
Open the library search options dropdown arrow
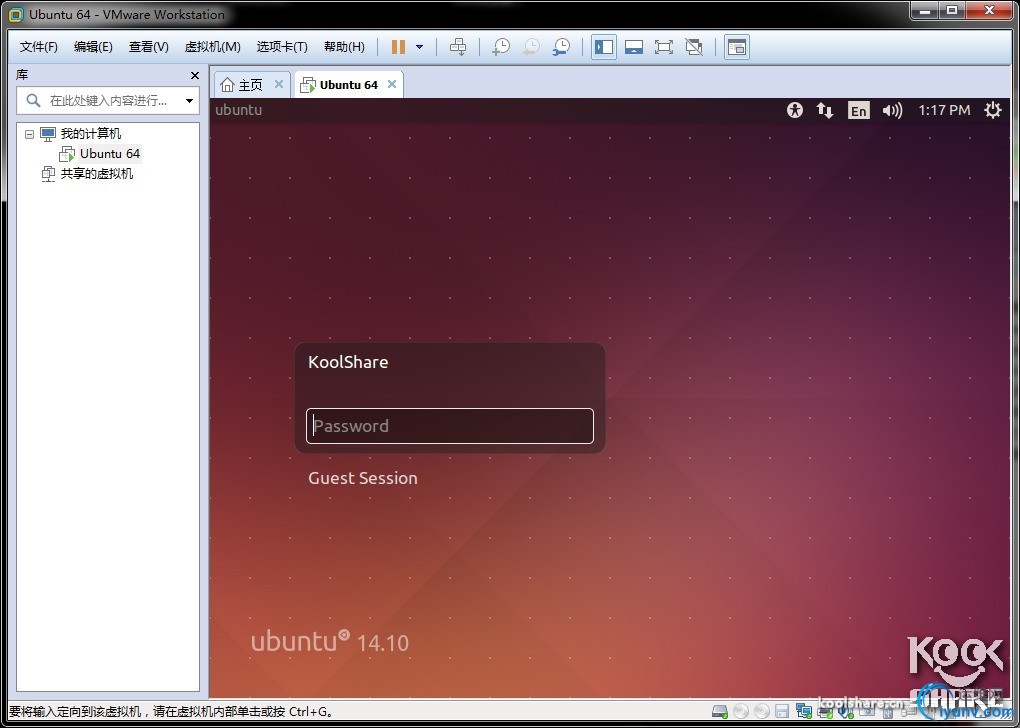189,101
